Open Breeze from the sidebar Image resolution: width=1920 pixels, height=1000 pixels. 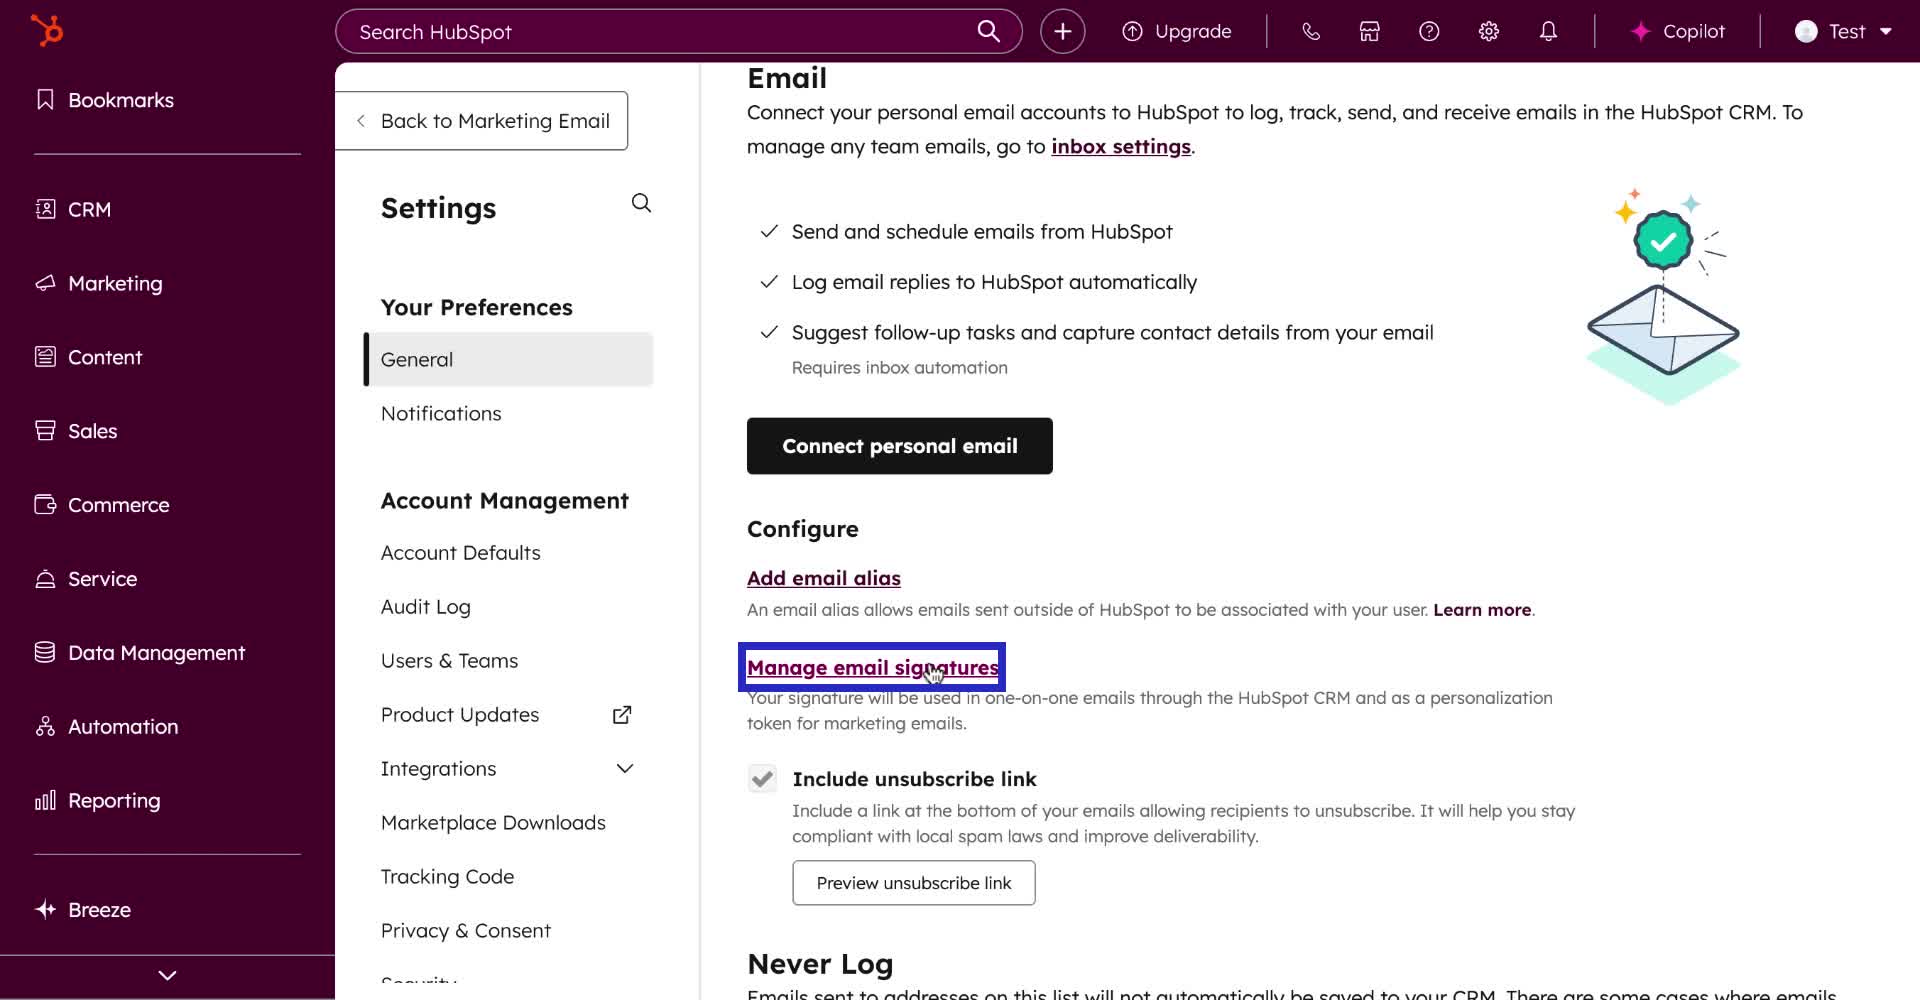[99, 909]
